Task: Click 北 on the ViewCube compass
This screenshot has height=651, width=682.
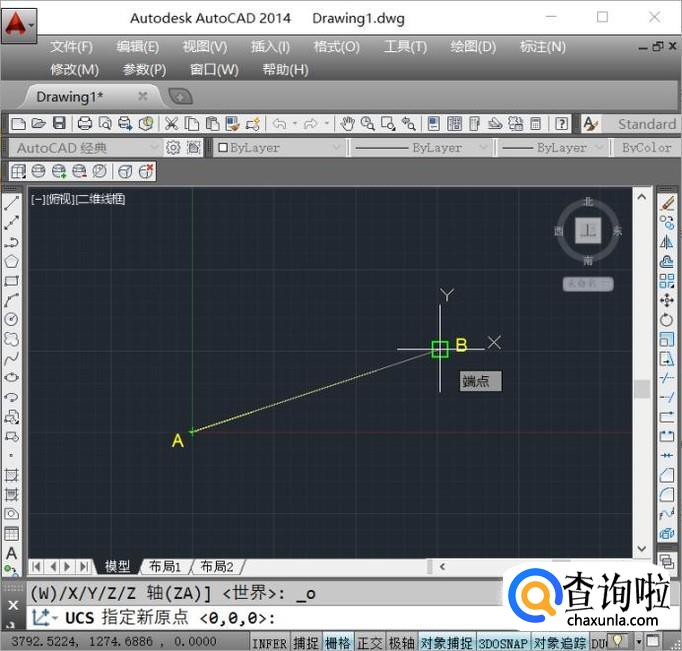Action: 588,202
